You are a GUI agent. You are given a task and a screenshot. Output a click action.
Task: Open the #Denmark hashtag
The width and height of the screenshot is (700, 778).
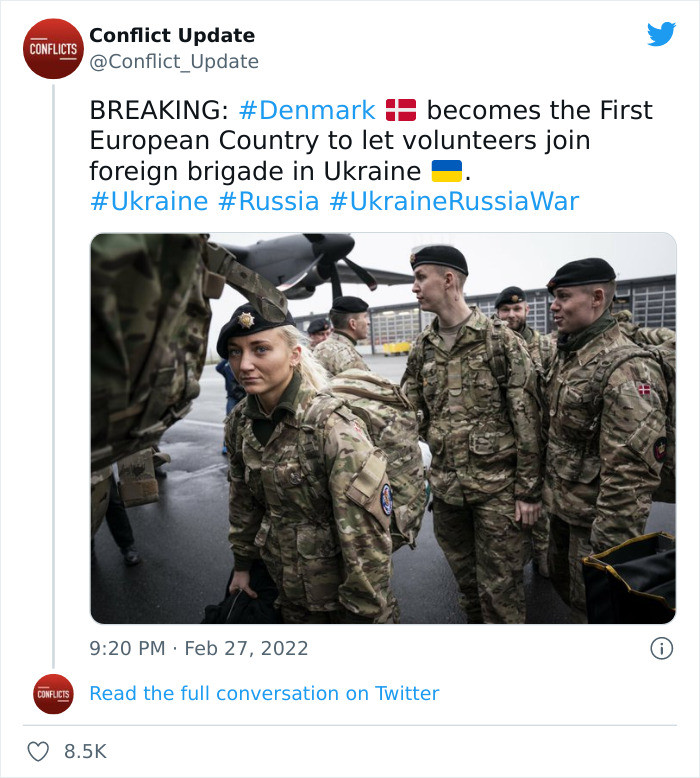click(307, 110)
